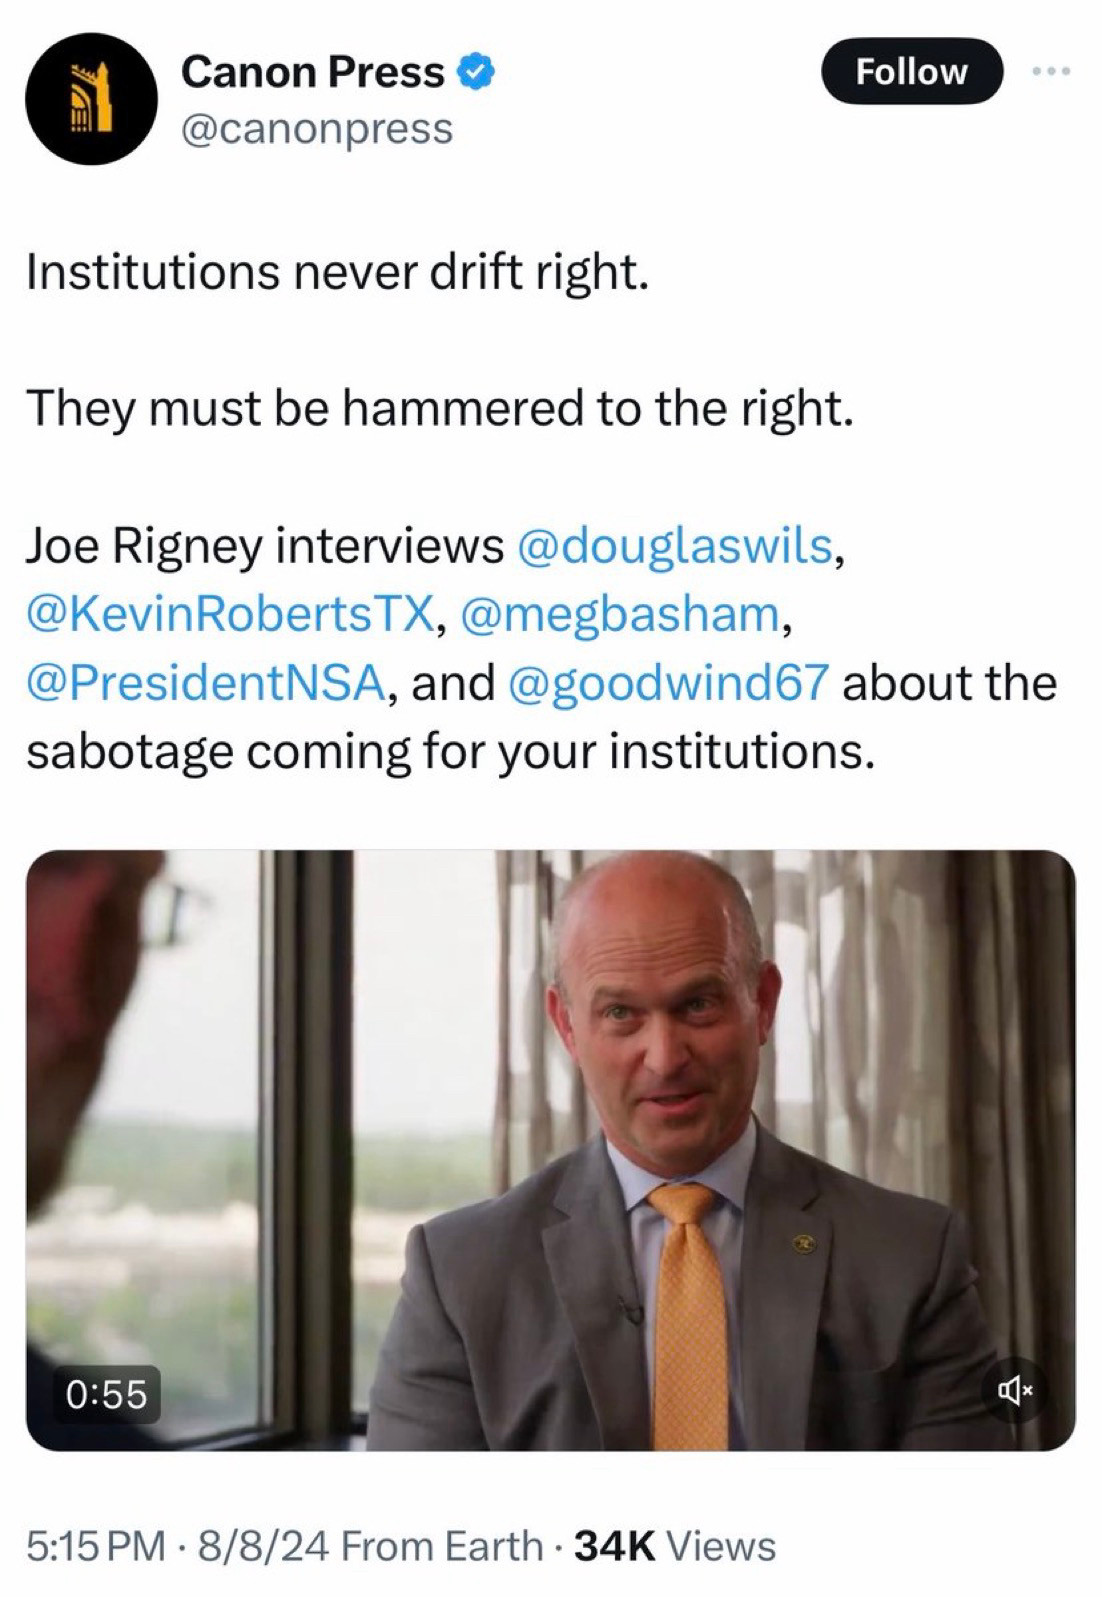1102x1597 pixels.
Task: Unmute the video with the speaker icon
Action: tap(1015, 1389)
